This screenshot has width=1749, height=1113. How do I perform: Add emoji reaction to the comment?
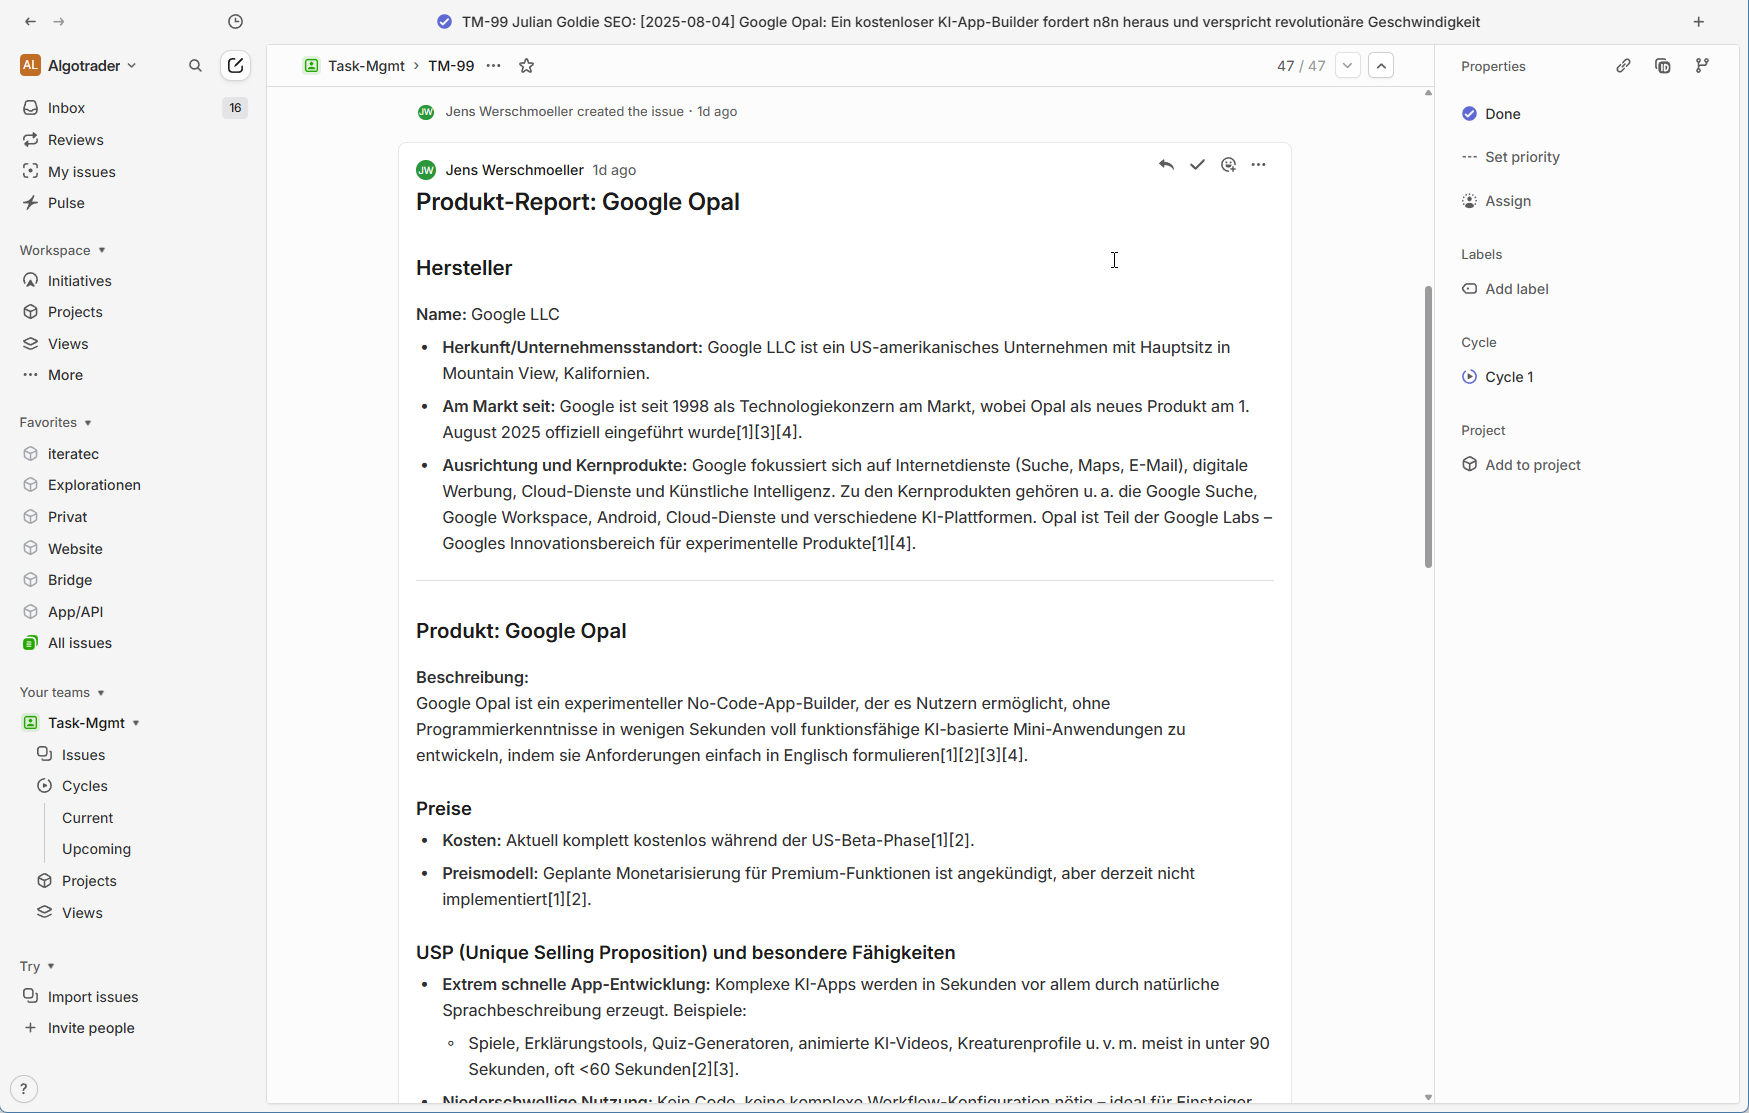[x=1228, y=165]
